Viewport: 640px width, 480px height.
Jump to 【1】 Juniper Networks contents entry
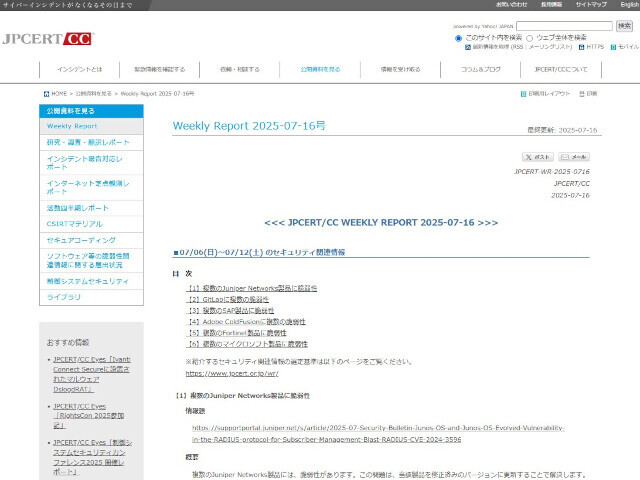pos(251,288)
